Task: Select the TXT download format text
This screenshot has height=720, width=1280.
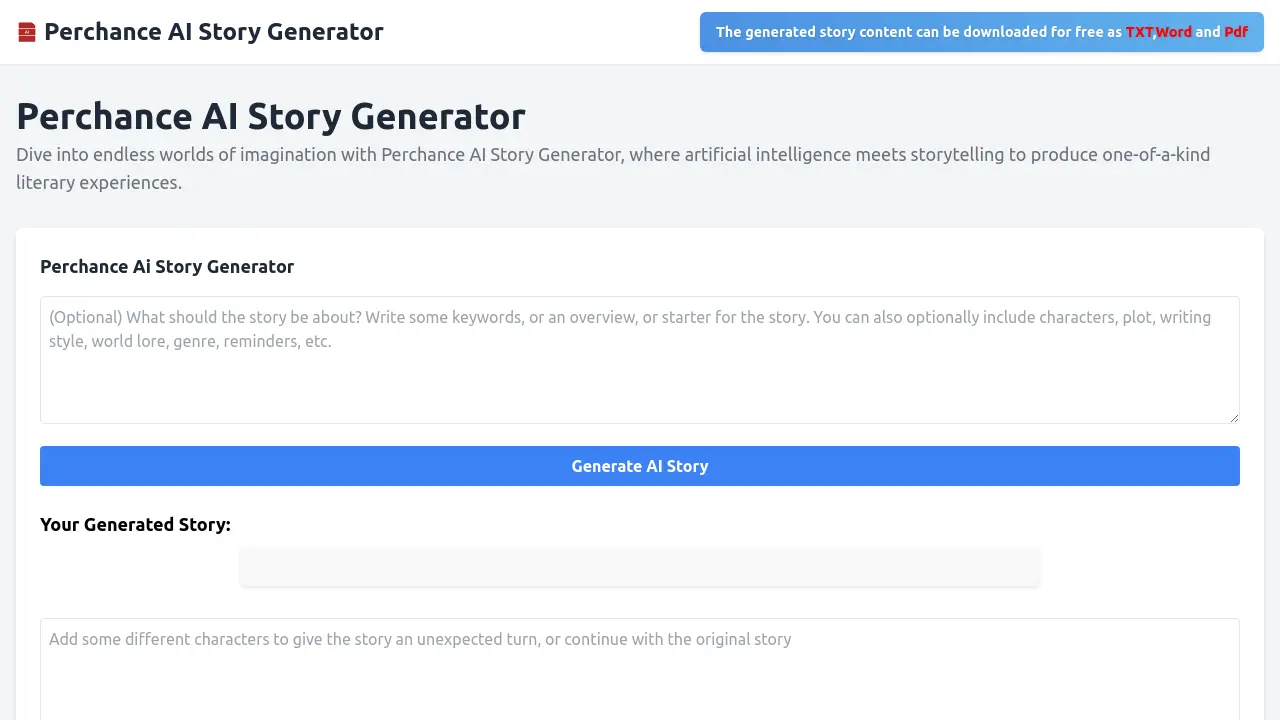Action: [x=1137, y=31]
